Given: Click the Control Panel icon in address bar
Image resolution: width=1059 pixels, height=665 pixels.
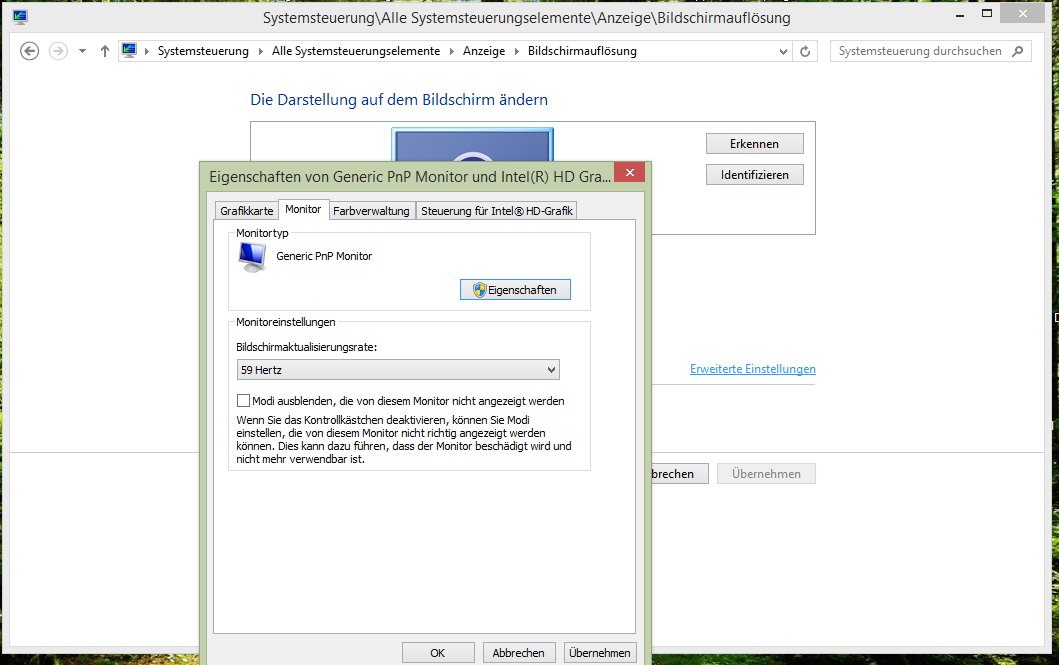Looking at the screenshot, I should 129,51.
